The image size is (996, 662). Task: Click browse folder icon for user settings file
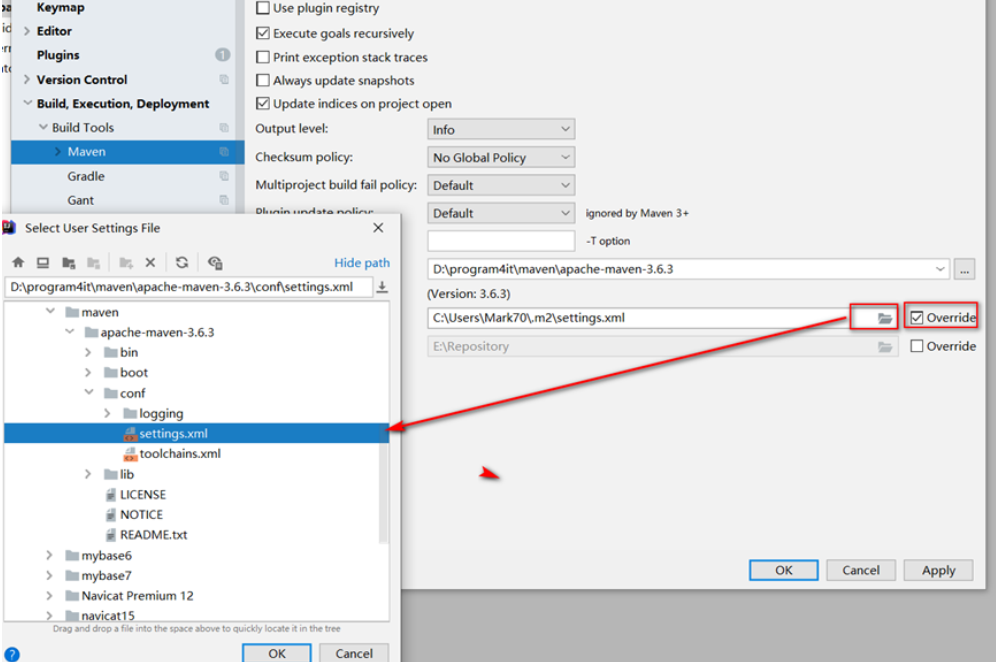coord(885,318)
